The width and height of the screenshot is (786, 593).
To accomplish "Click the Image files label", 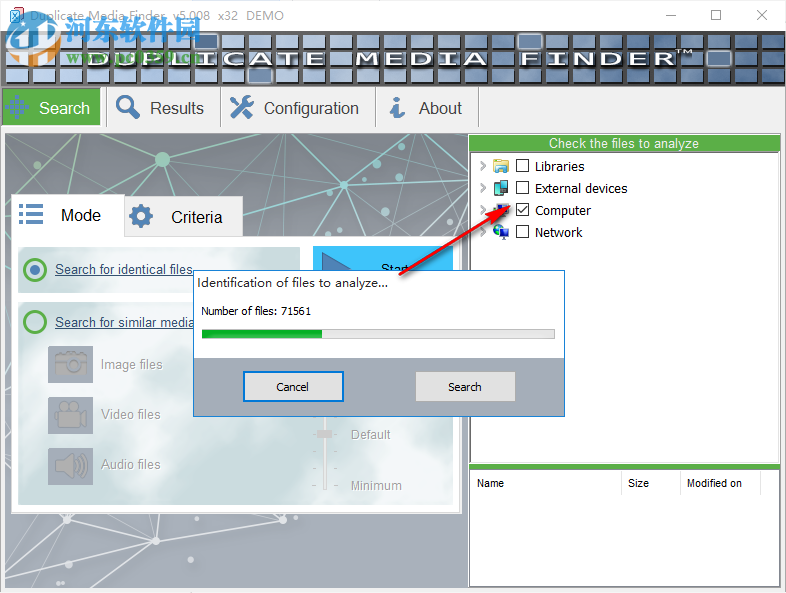I will (x=131, y=364).
